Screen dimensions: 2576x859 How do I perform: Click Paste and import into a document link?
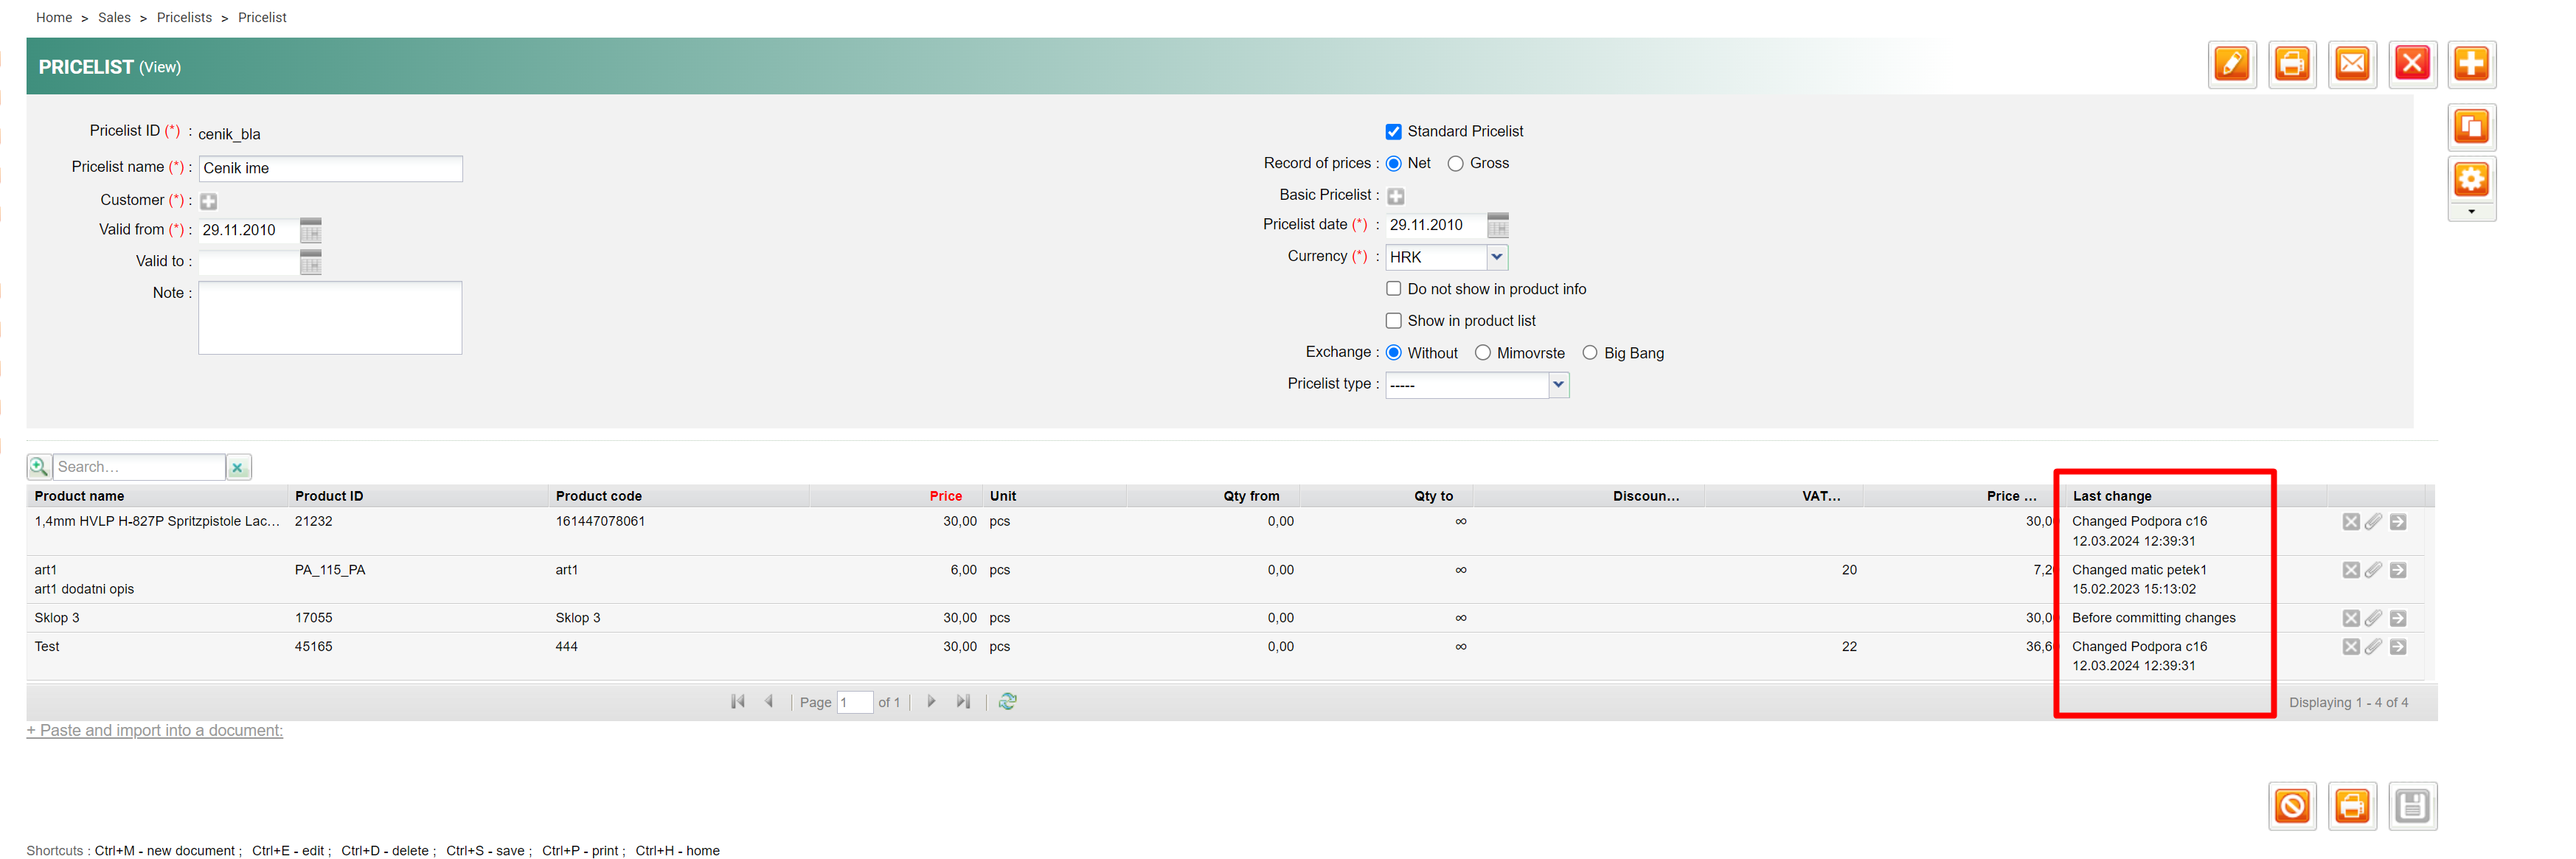point(155,730)
